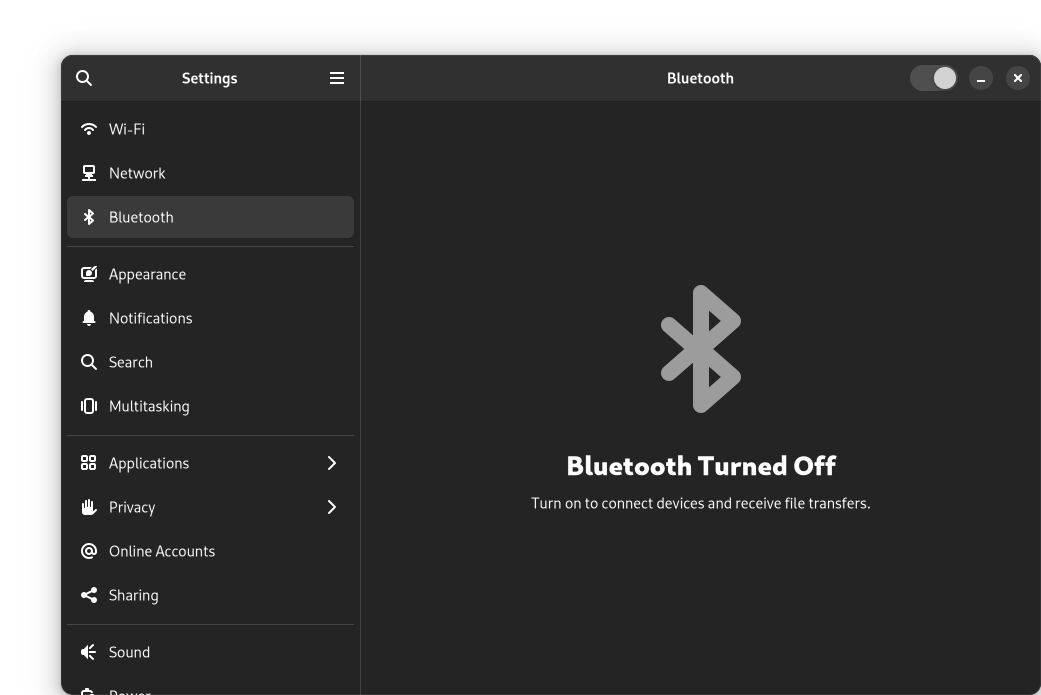This screenshot has width=1041, height=695.
Task: Click the Sharing icon in the sidebar
Action: coord(89,595)
